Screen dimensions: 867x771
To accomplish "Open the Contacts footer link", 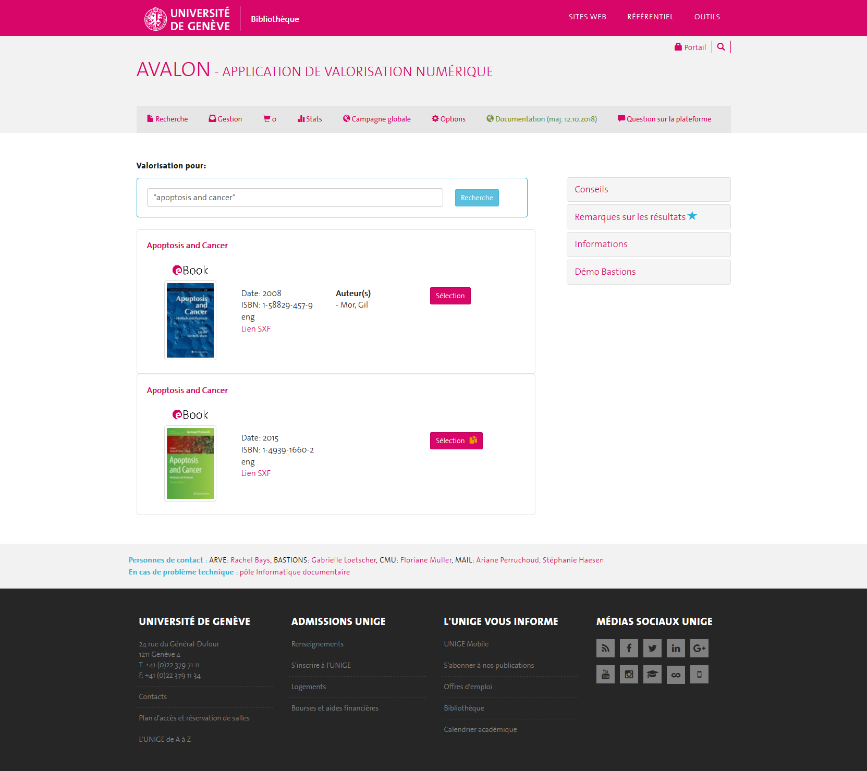I will (x=153, y=696).
